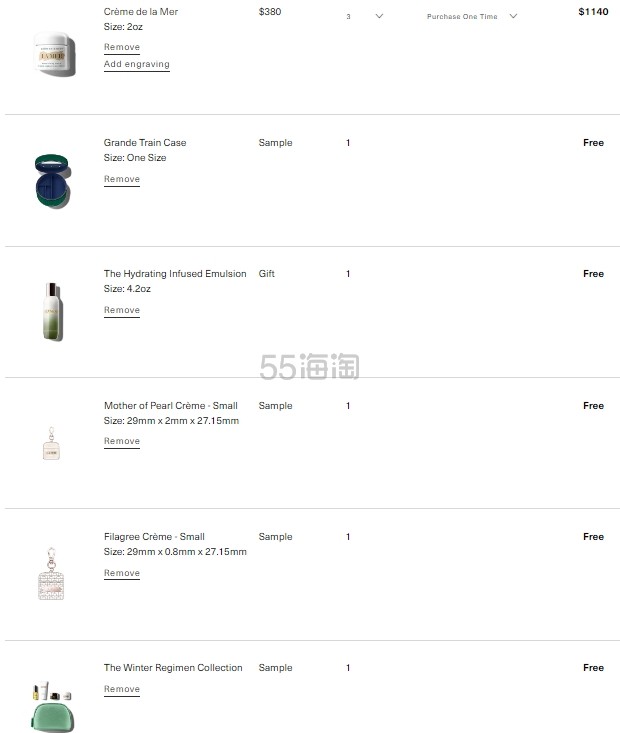
Task: Open Hydrating Infused Emulsion bottle image
Action: coord(52,311)
